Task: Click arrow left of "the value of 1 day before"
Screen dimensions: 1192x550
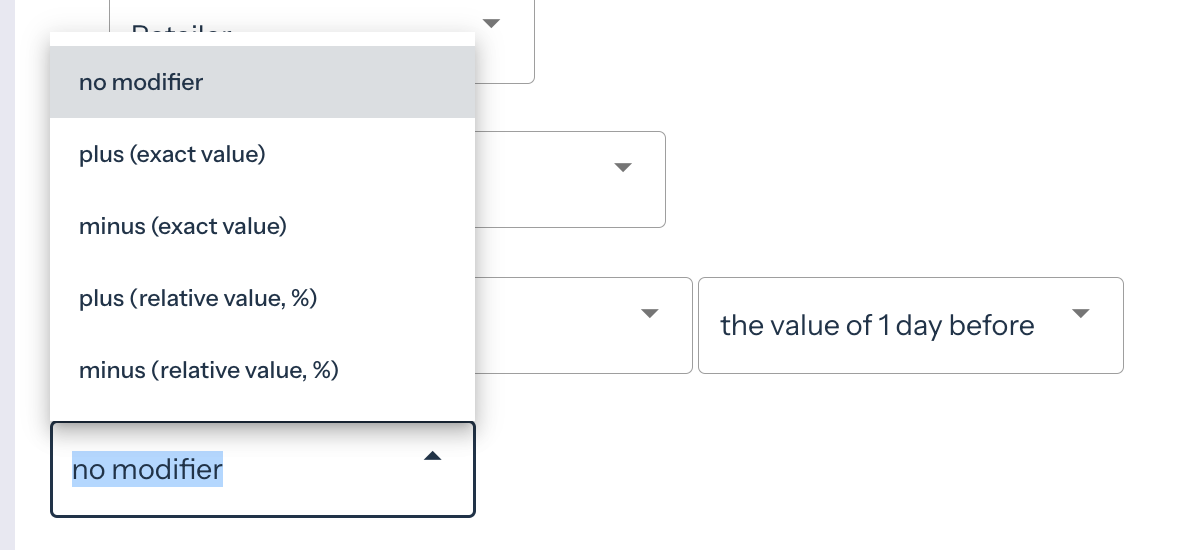Action: [650, 314]
